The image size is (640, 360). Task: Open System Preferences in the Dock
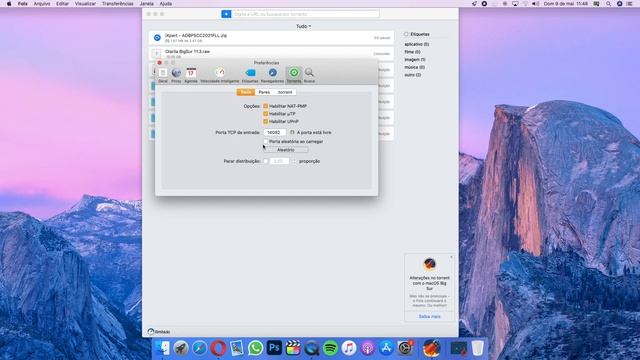click(405, 348)
